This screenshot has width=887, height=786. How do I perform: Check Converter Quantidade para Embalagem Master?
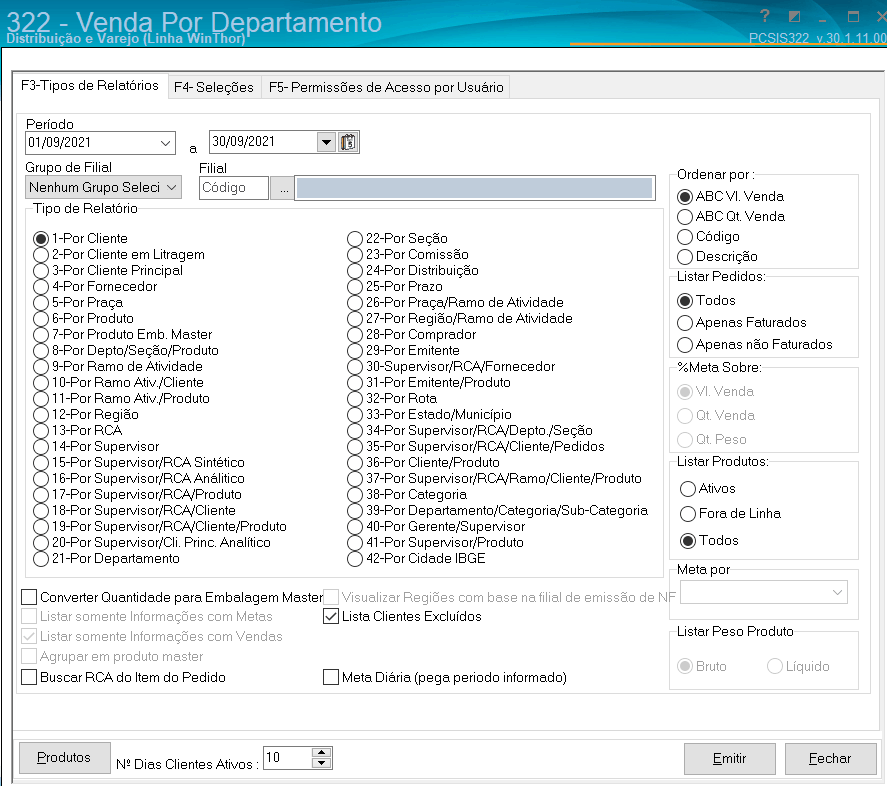pyautogui.click(x=29, y=597)
